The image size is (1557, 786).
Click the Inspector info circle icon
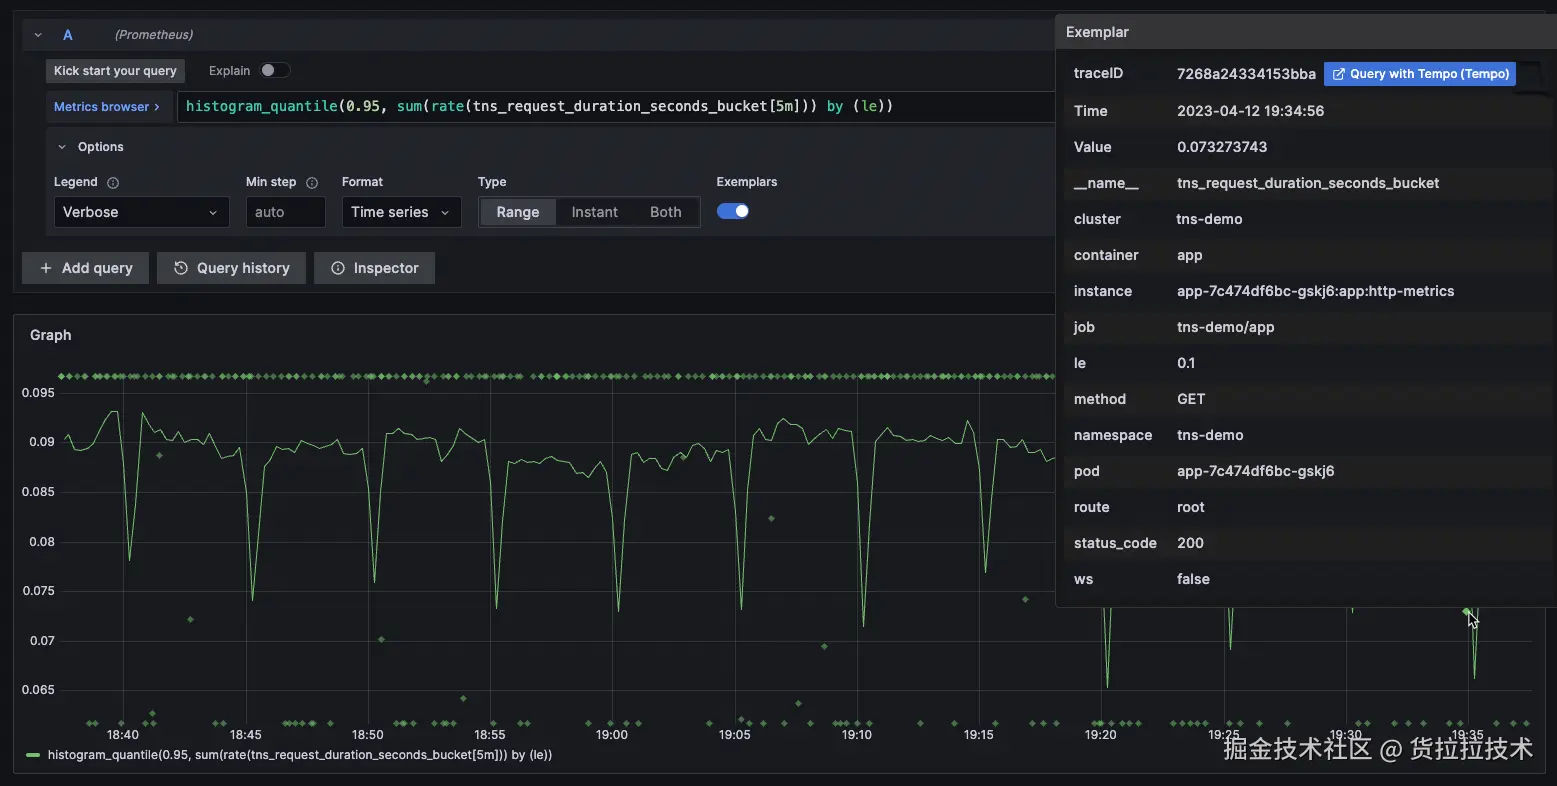[x=338, y=268]
